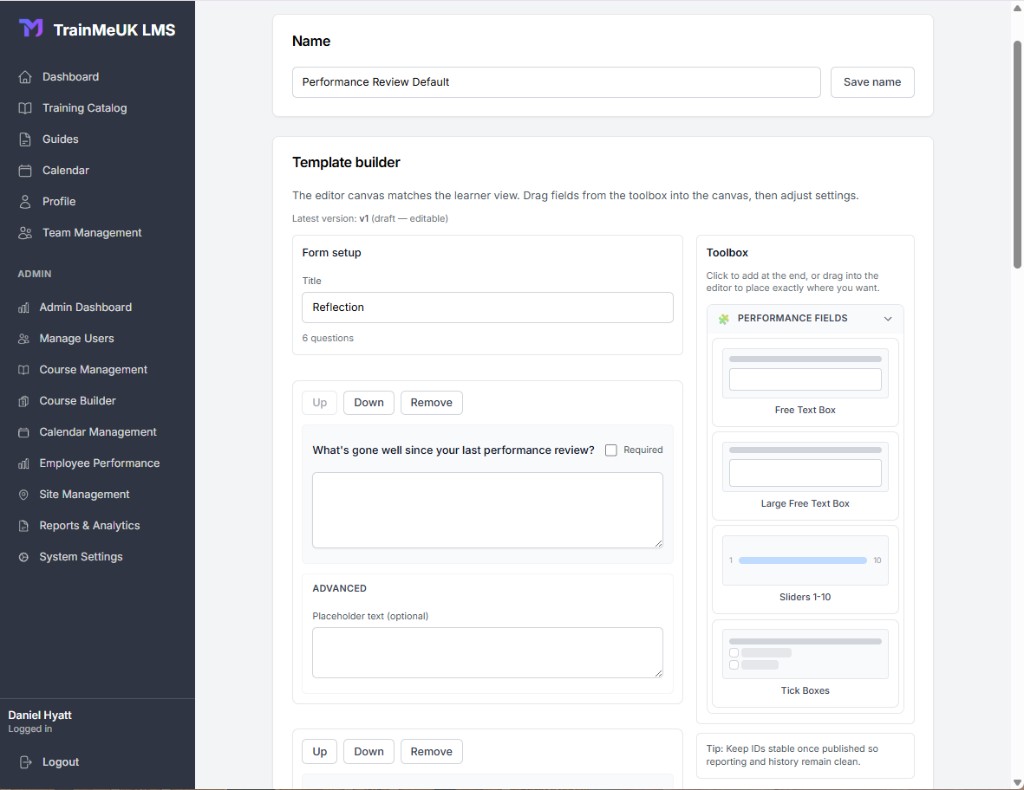Click the template Name input field

tap(556, 82)
